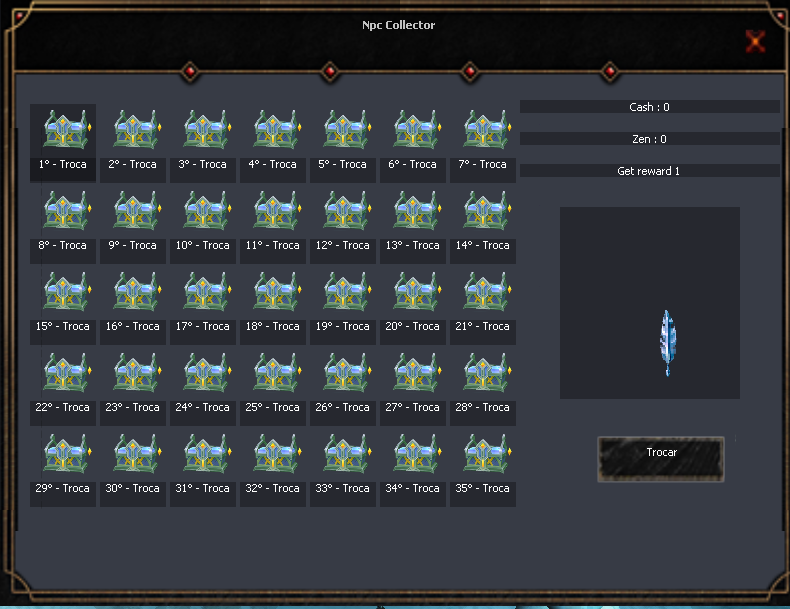790x609 pixels.
Task: Select the chest icon above 16° - Troca
Action: (x=137, y=292)
